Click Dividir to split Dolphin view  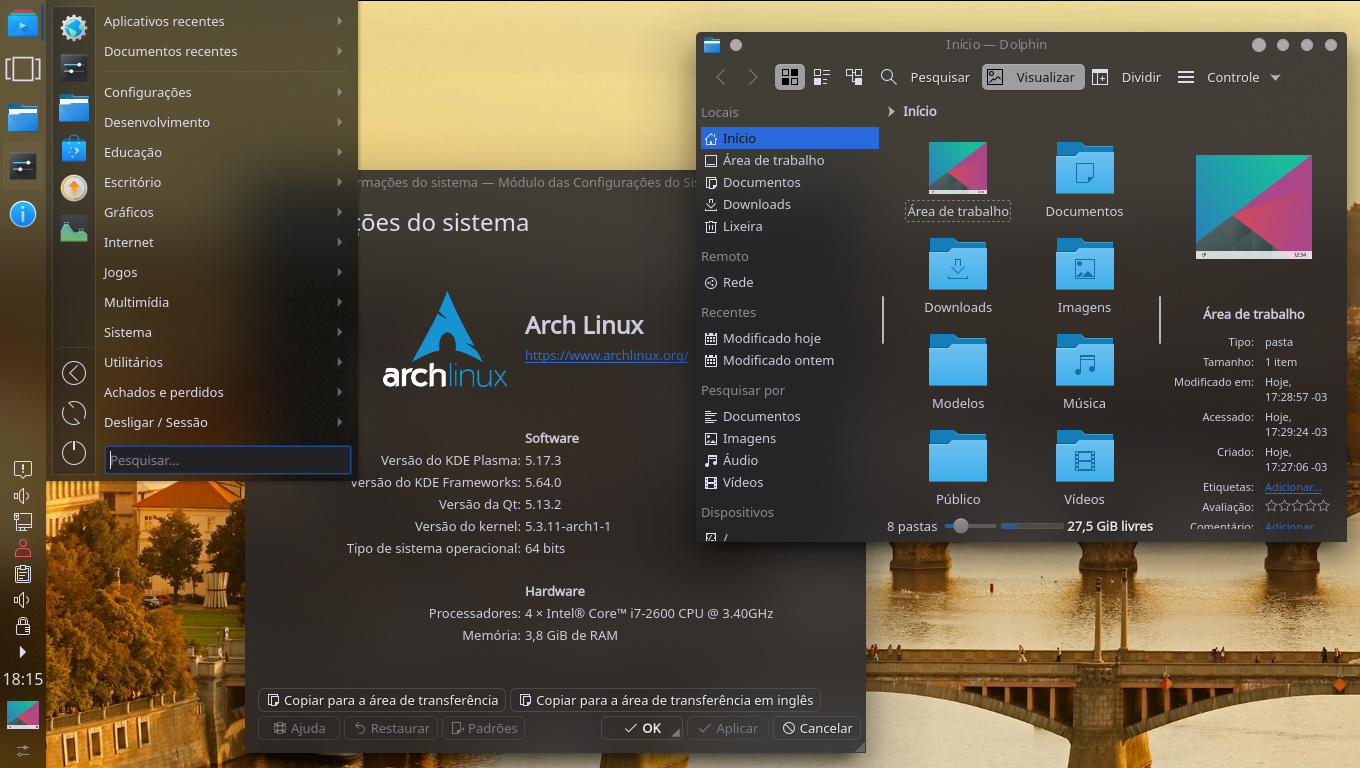pyautogui.click(x=1126, y=77)
